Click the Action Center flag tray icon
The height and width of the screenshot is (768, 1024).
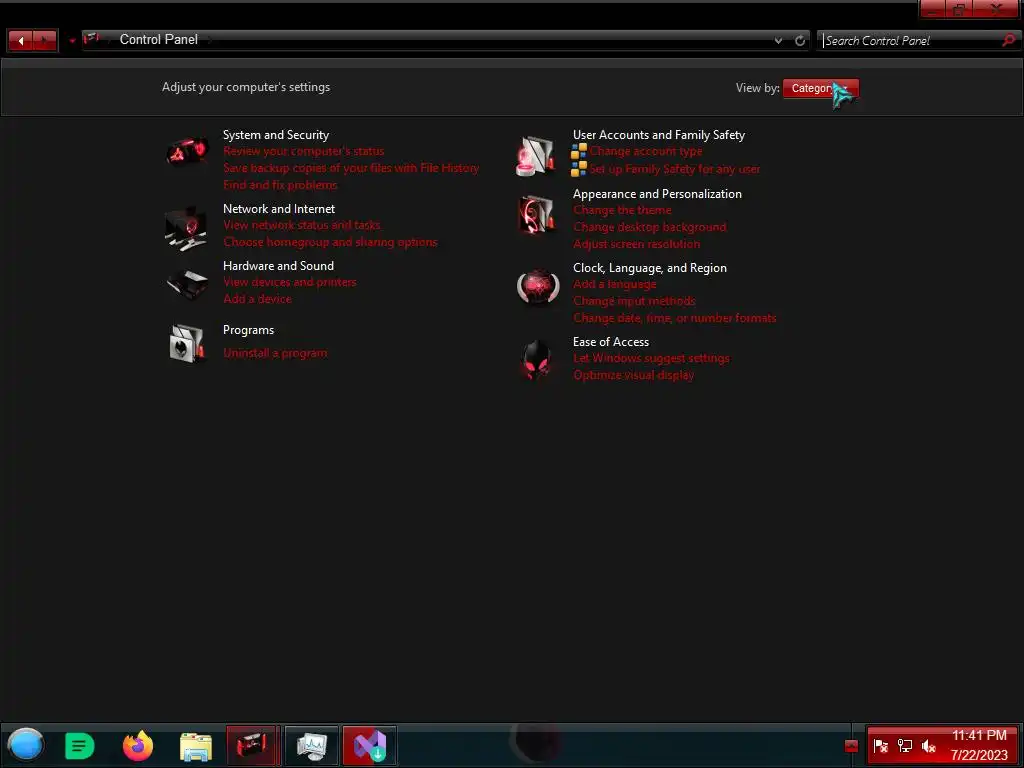880,746
